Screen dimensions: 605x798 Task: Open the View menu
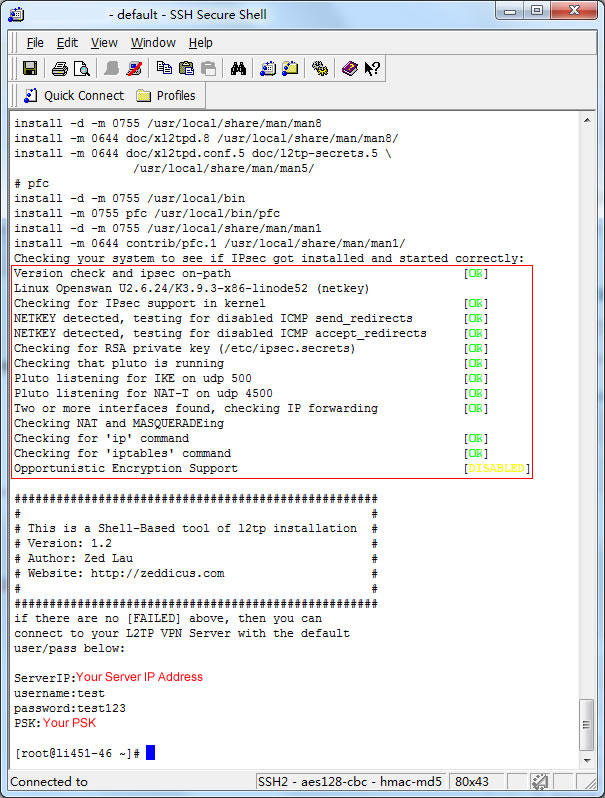pyautogui.click(x=104, y=43)
